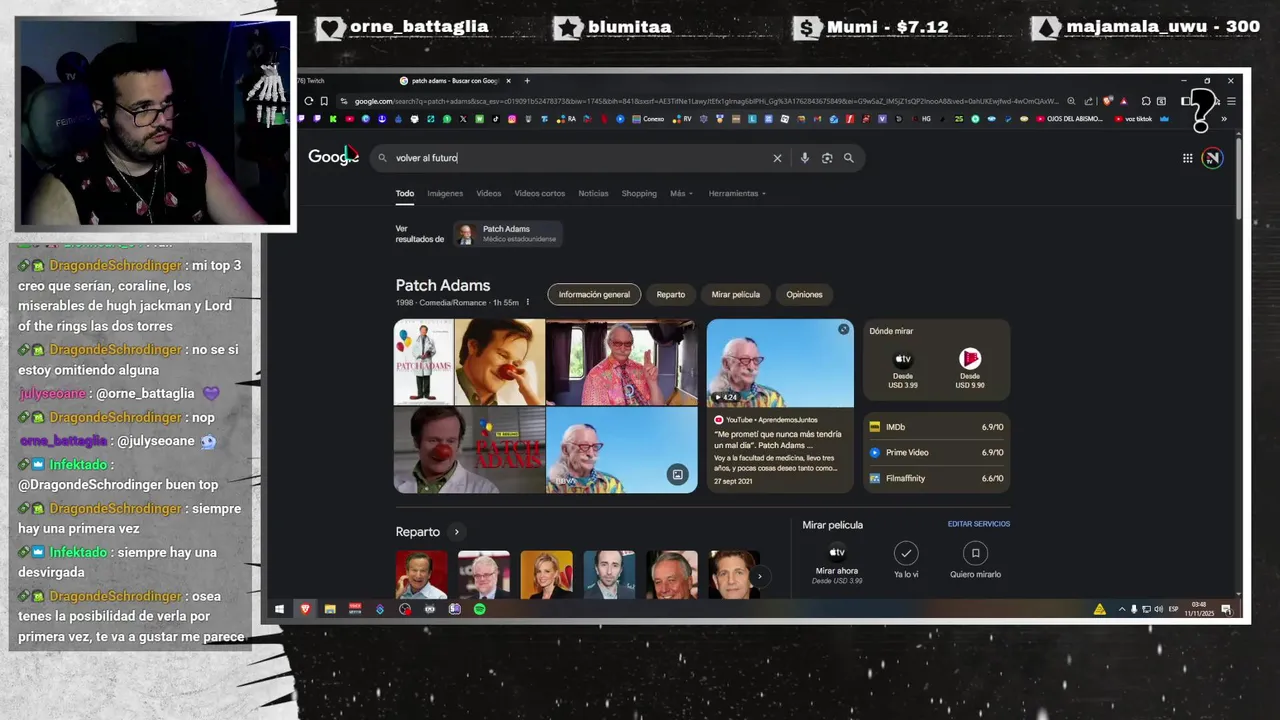Switch to the 'Imágenes' tab
Screen dimensions: 1280x720
point(445,193)
